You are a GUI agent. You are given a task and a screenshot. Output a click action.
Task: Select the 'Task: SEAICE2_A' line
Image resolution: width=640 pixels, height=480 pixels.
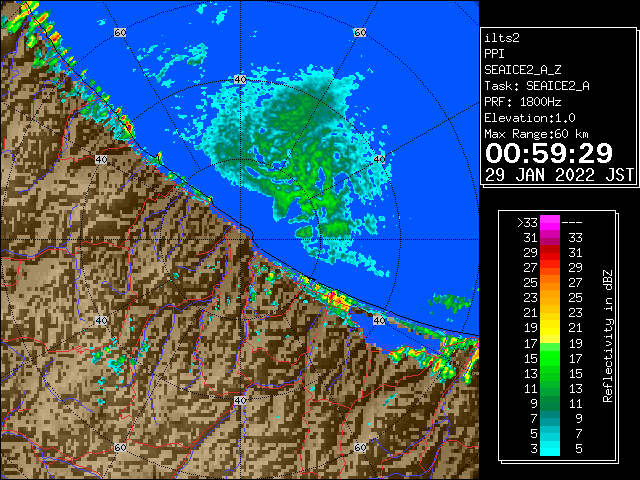point(537,86)
